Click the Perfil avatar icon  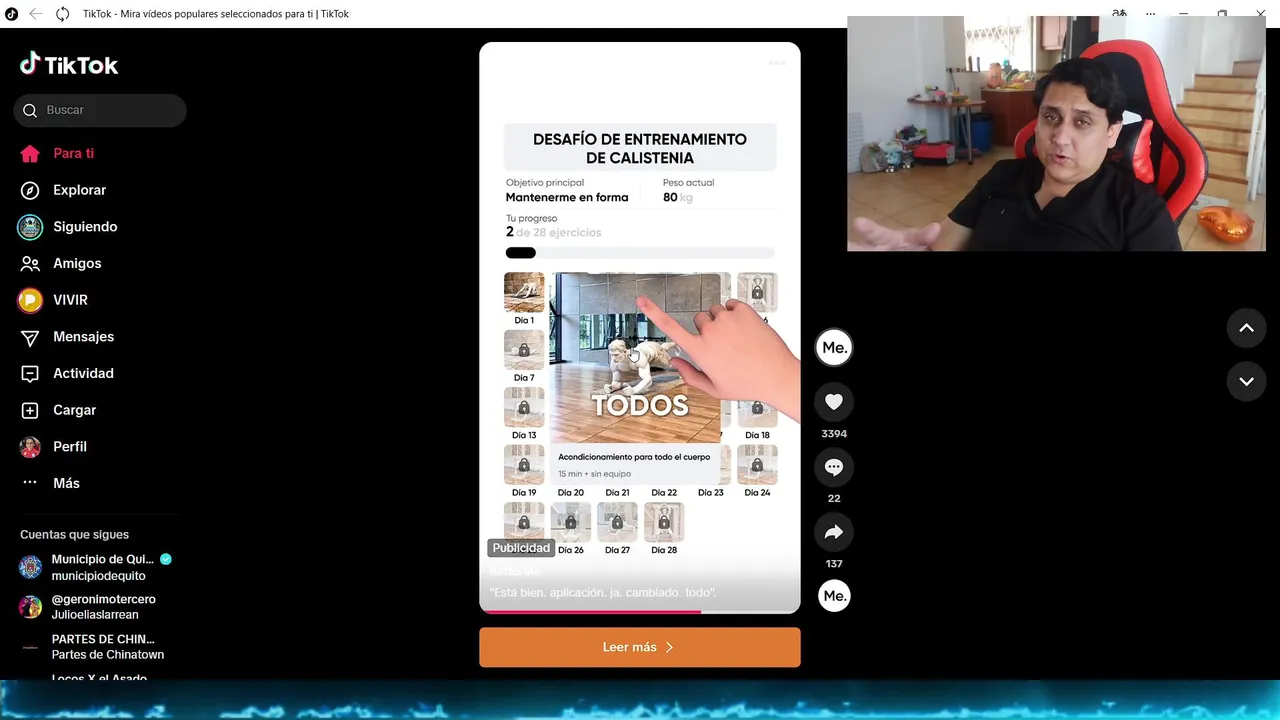pyautogui.click(x=30, y=447)
